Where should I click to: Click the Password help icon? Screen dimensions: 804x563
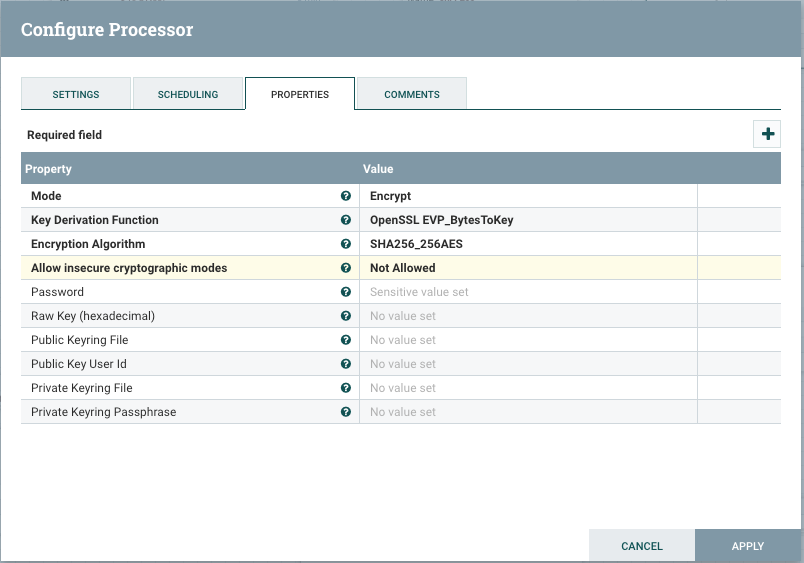click(346, 292)
